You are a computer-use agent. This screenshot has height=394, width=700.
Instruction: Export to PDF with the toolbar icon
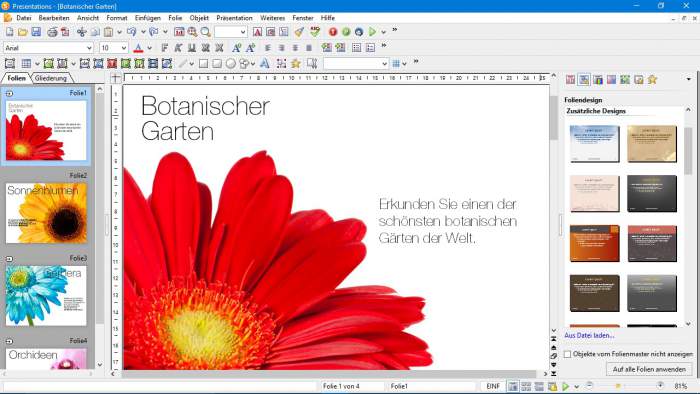pyautogui.click(x=65, y=32)
